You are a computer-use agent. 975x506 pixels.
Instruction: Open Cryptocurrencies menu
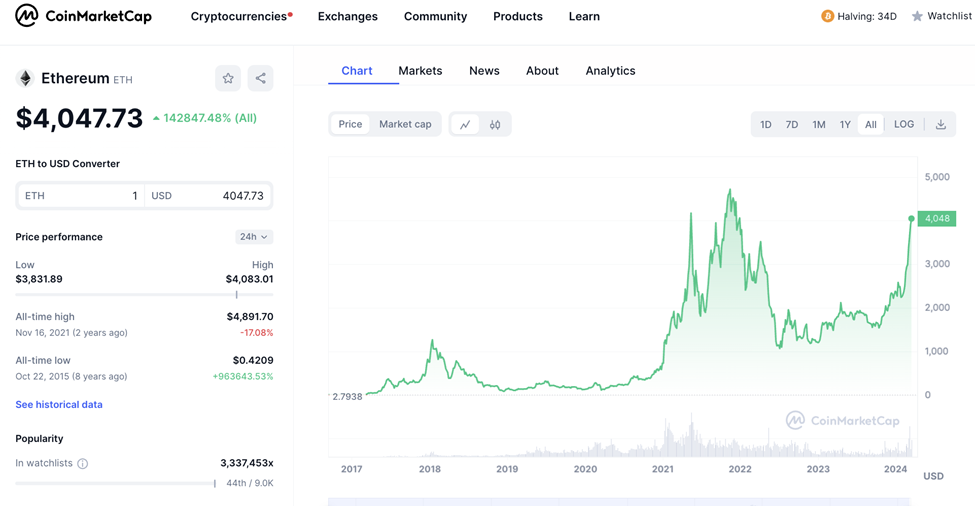[x=241, y=16]
